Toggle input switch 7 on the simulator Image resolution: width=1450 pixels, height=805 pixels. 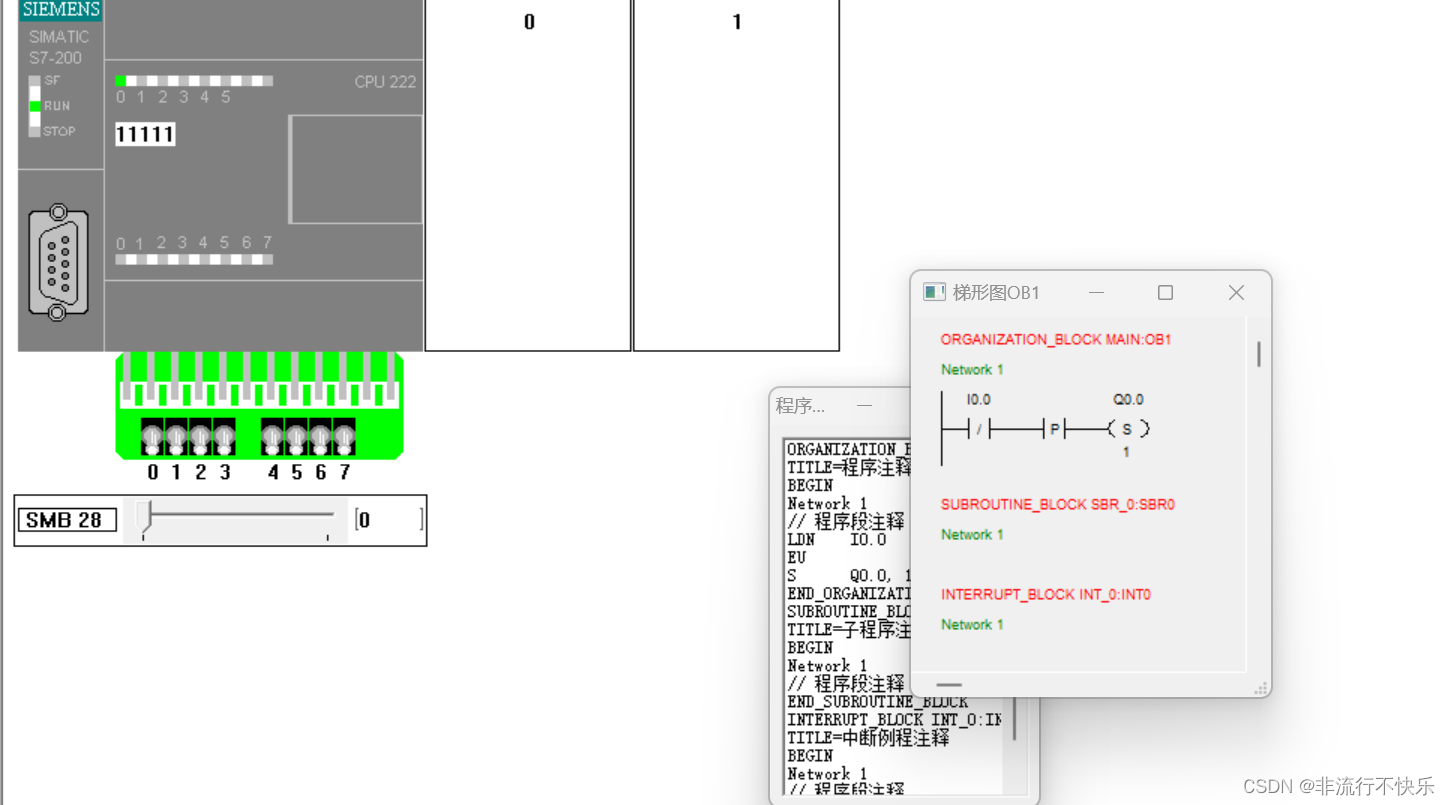coord(344,437)
